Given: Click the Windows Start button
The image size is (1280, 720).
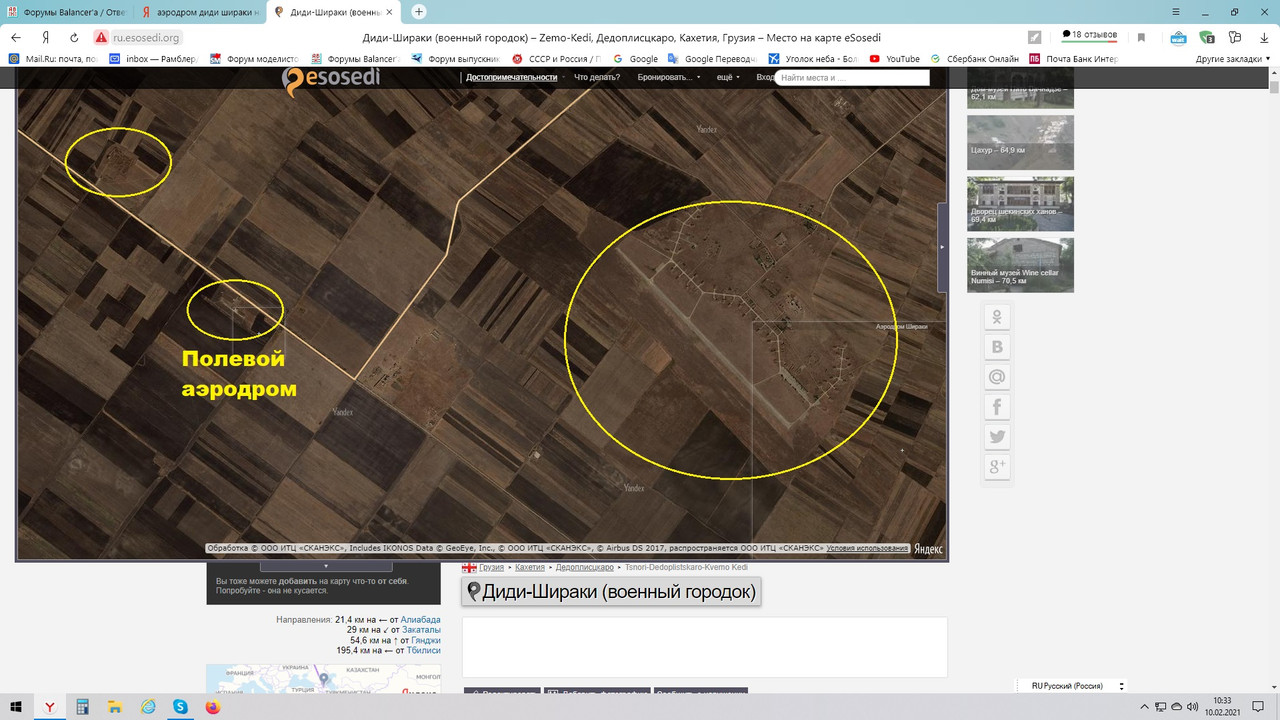Looking at the screenshot, I should point(16,706).
